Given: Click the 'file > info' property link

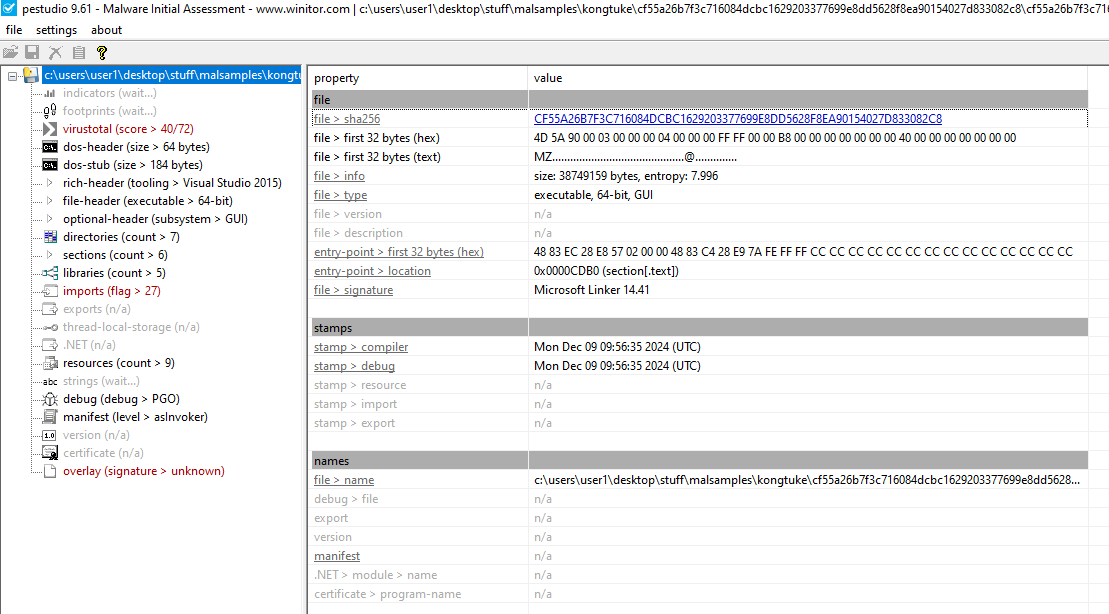Looking at the screenshot, I should [x=339, y=176].
